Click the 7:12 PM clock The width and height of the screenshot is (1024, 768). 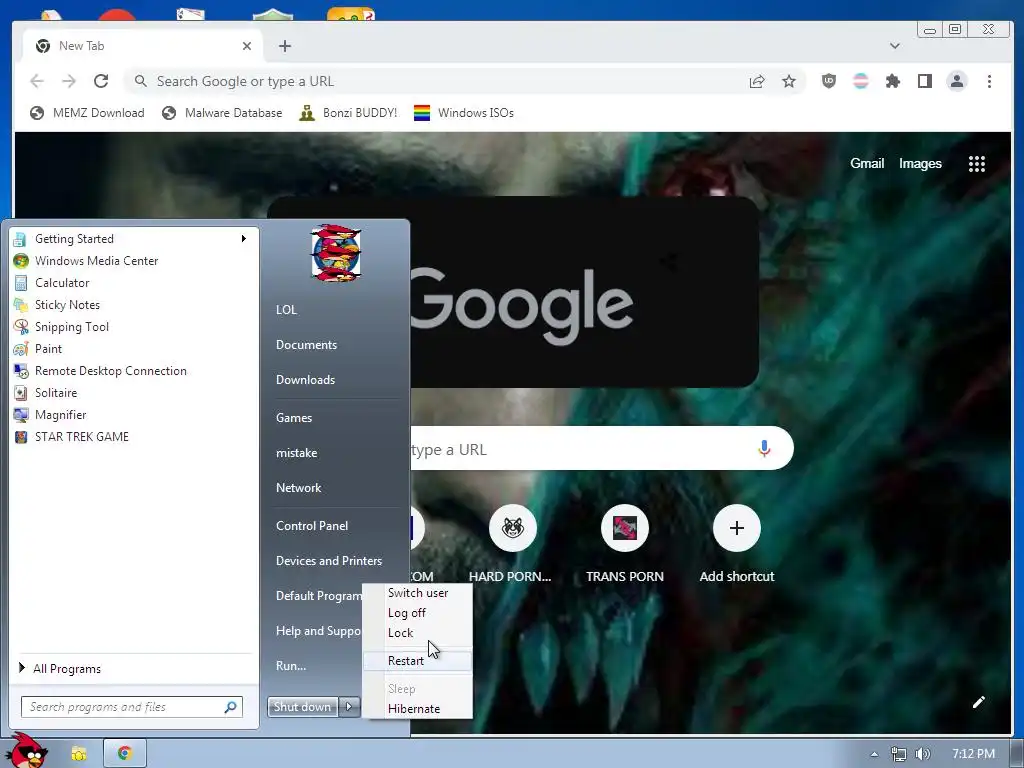tap(973, 754)
